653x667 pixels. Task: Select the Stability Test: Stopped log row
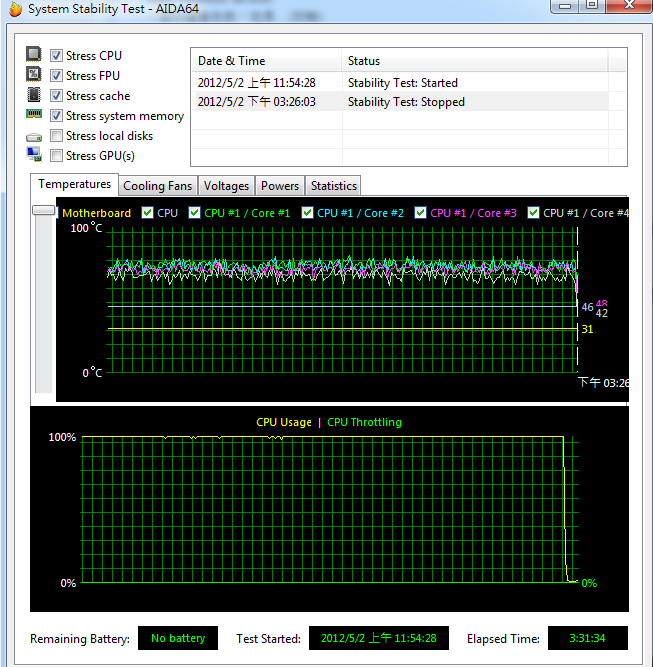(x=400, y=102)
